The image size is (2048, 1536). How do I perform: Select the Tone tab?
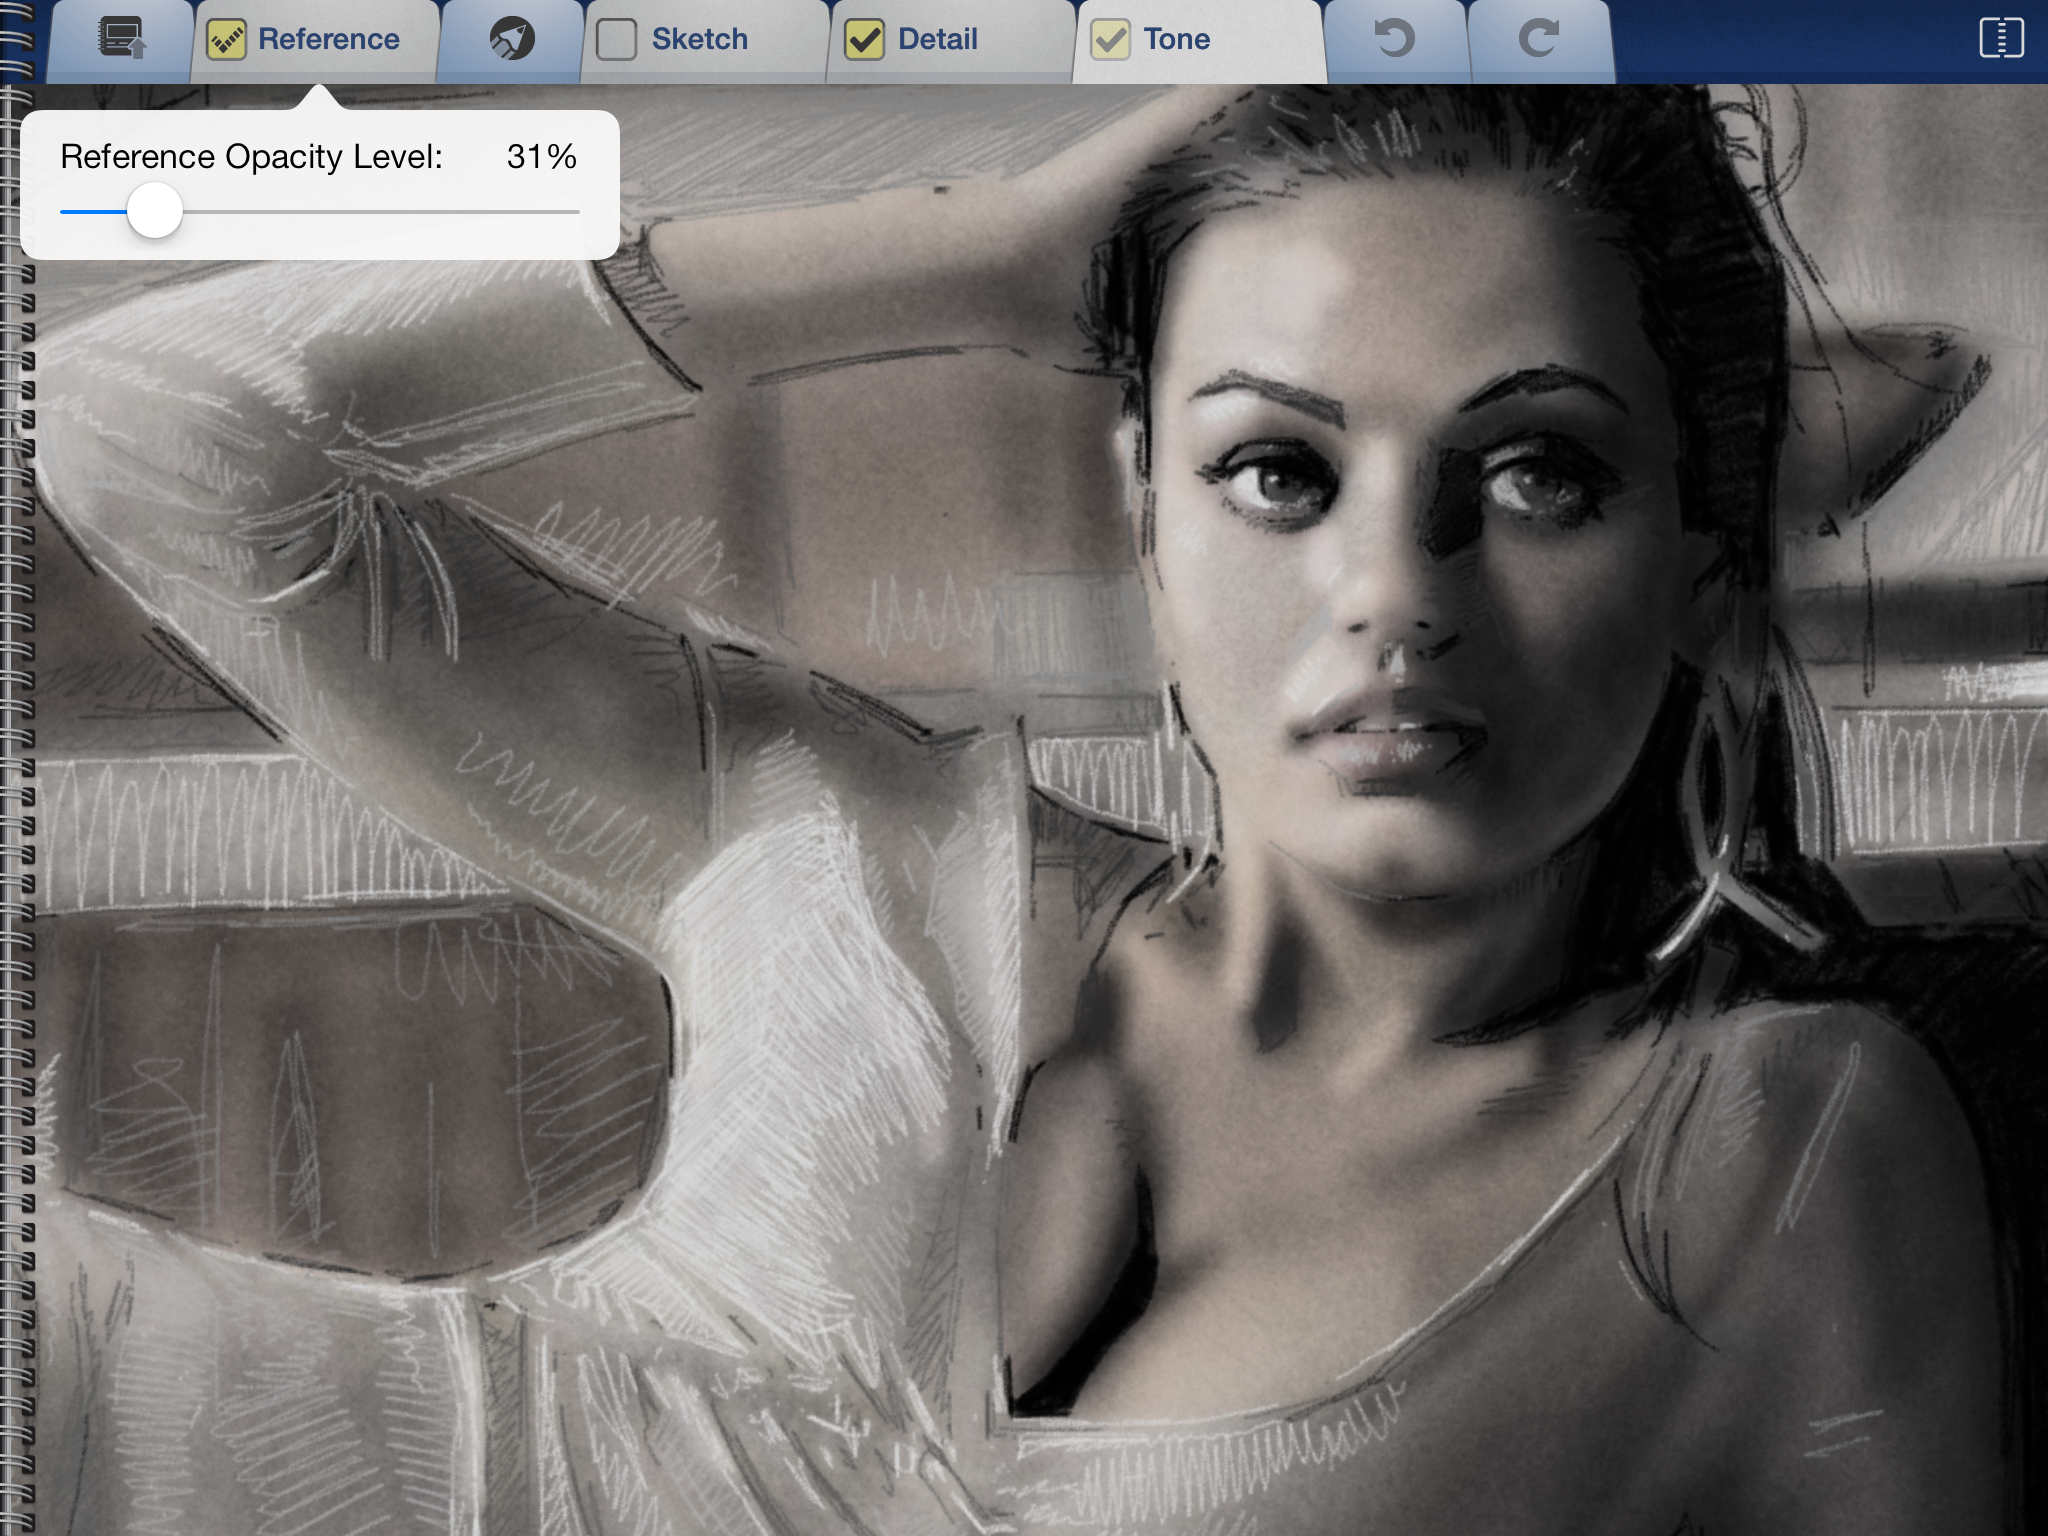(x=1200, y=40)
